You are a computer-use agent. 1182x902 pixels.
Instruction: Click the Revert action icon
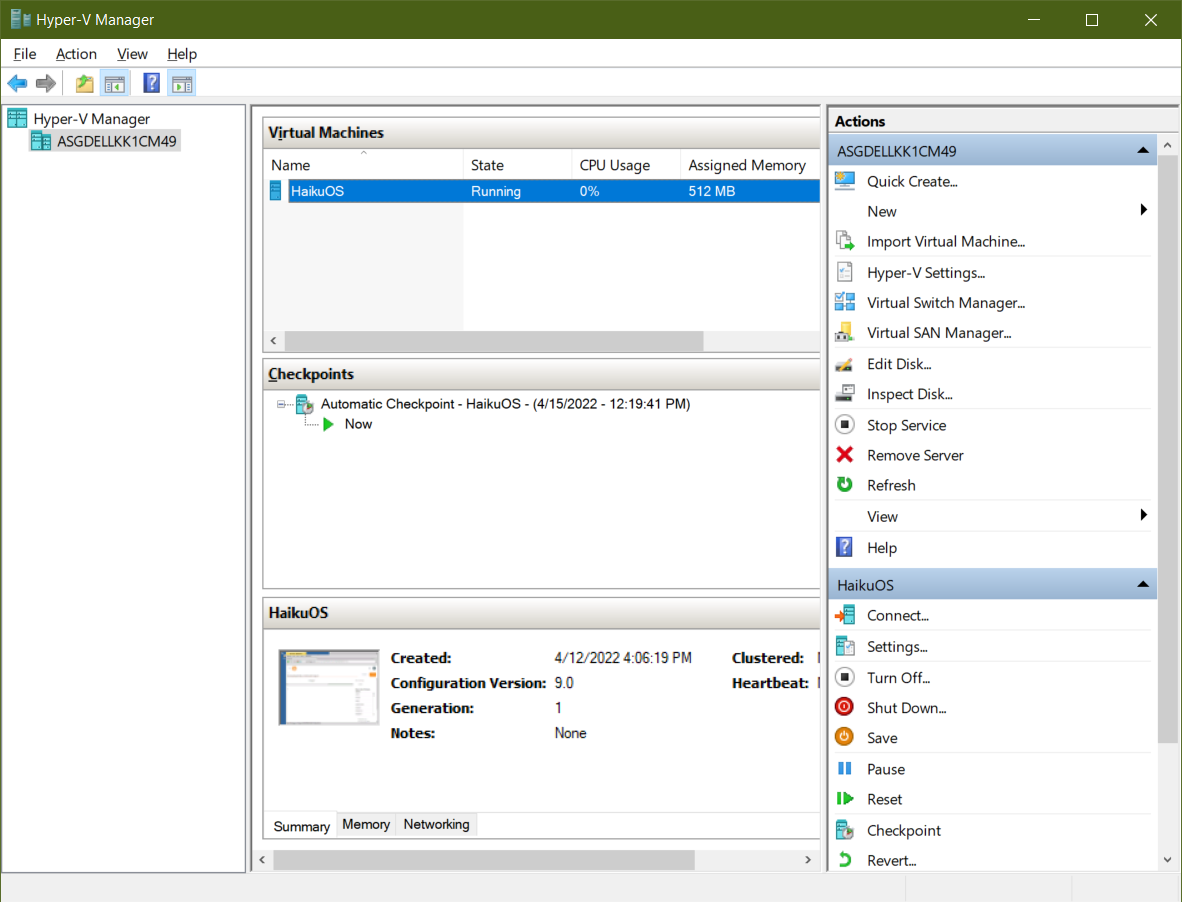click(845, 860)
